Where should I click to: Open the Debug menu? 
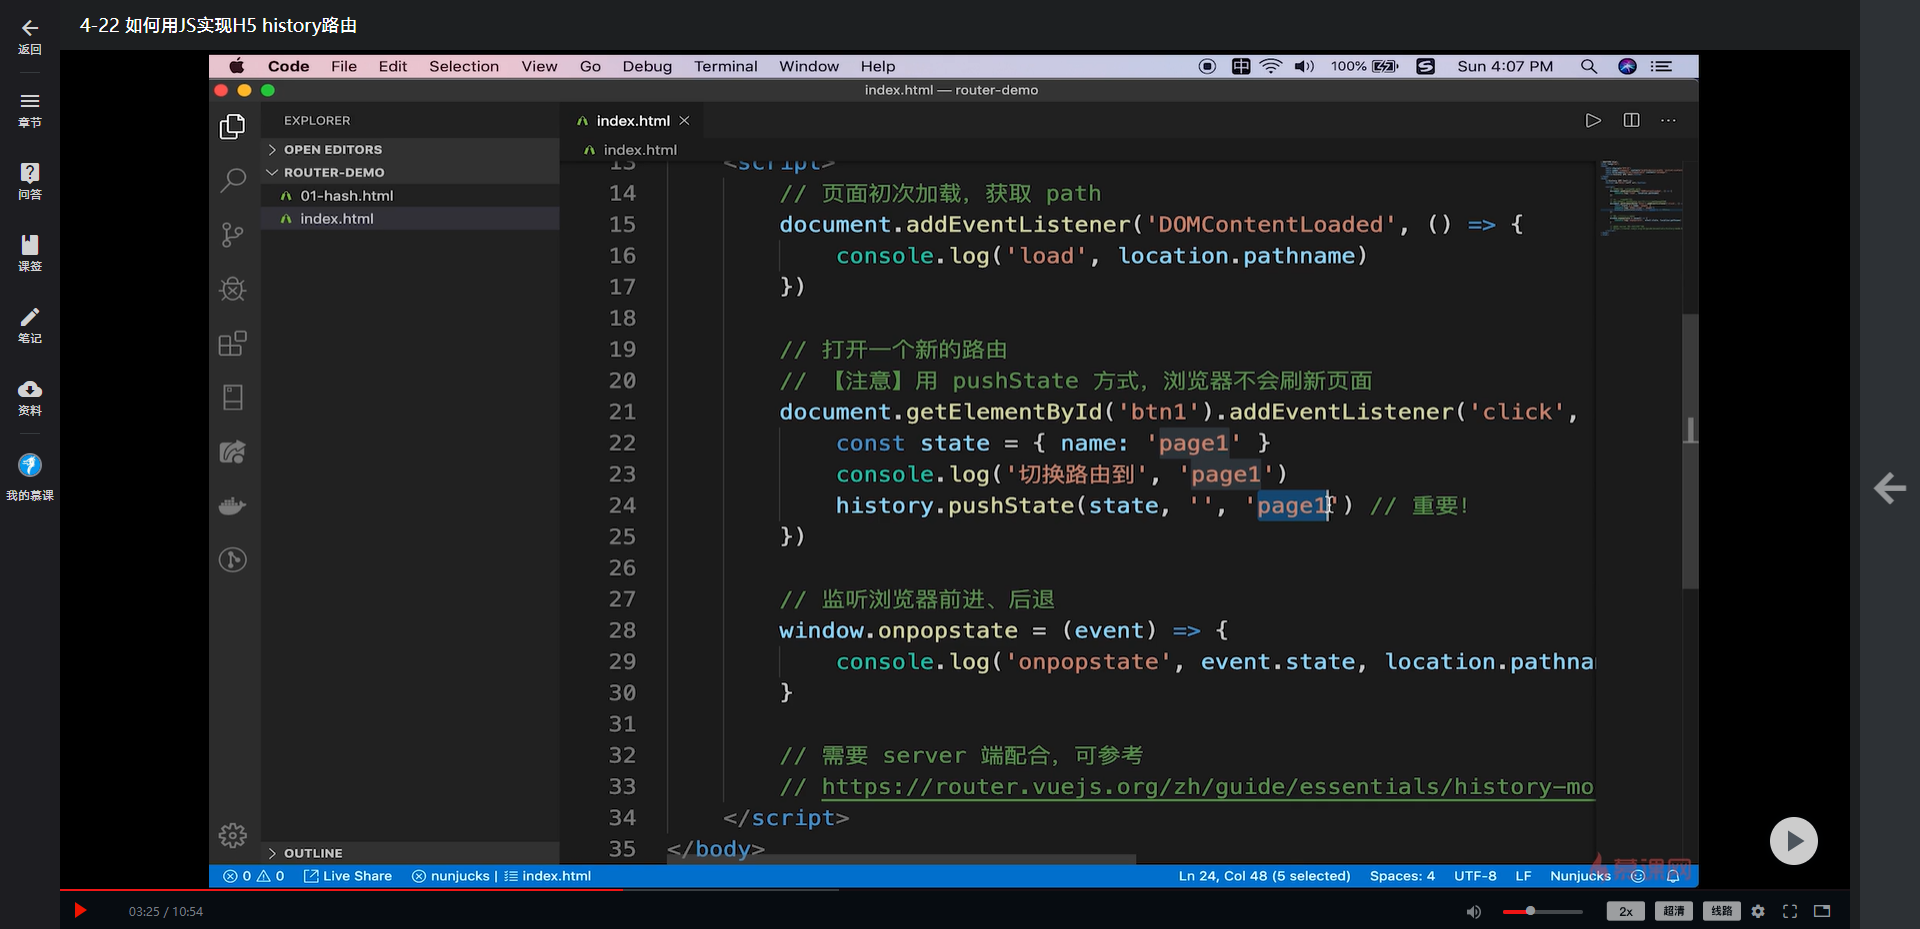tap(647, 66)
